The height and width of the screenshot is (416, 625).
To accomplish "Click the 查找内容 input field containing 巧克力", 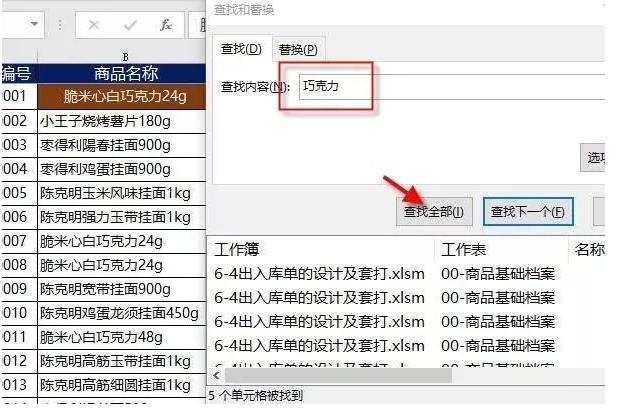I will (x=450, y=87).
